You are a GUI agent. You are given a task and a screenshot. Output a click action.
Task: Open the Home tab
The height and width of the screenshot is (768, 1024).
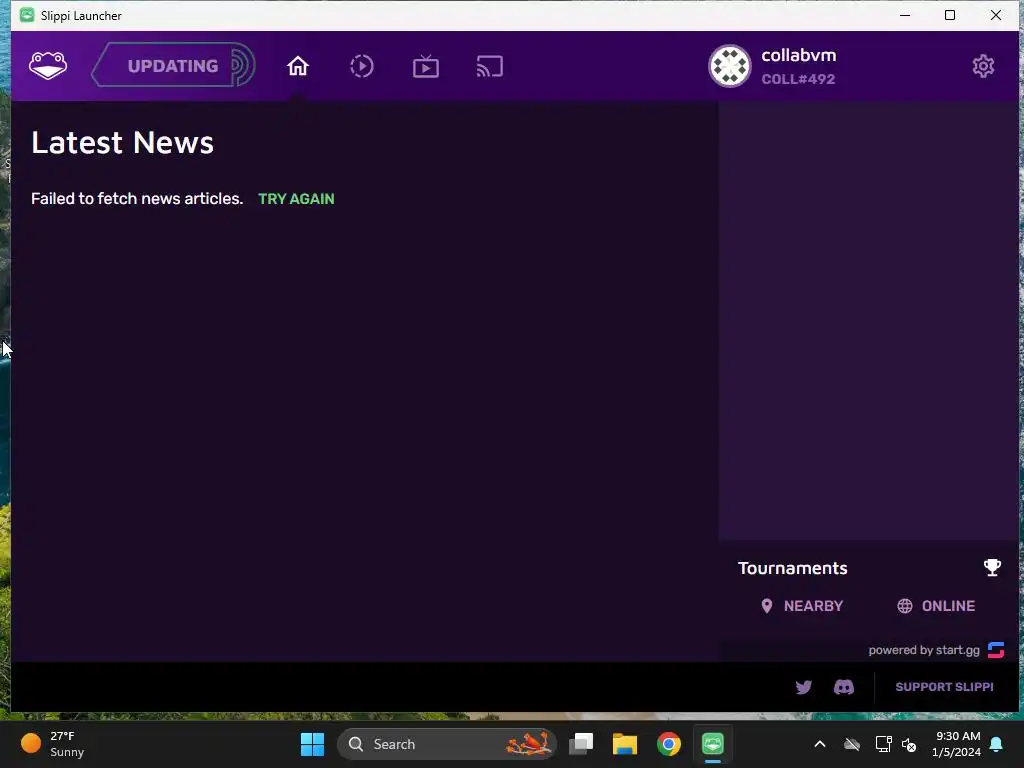point(298,66)
